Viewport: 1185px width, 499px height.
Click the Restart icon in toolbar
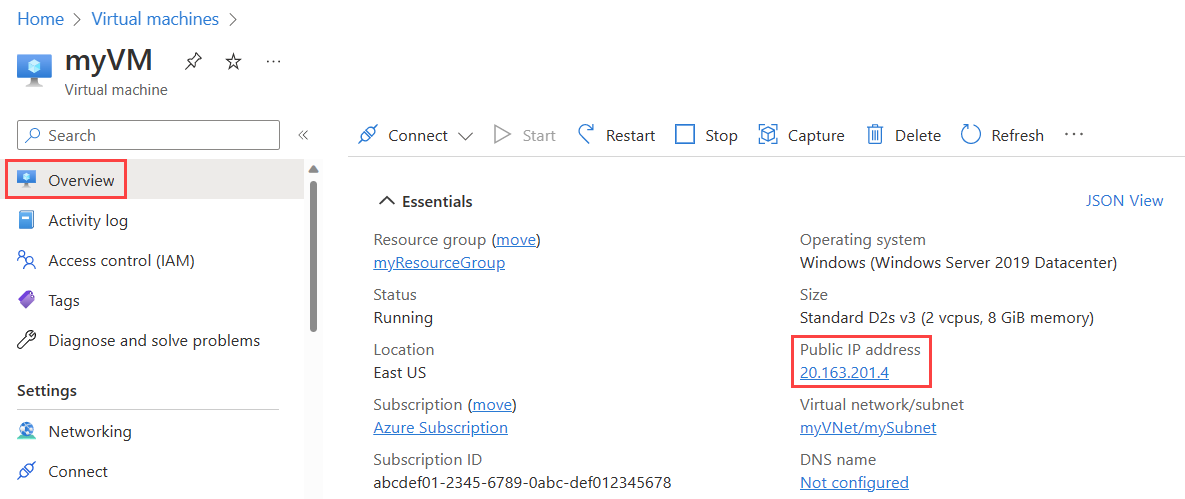point(586,135)
